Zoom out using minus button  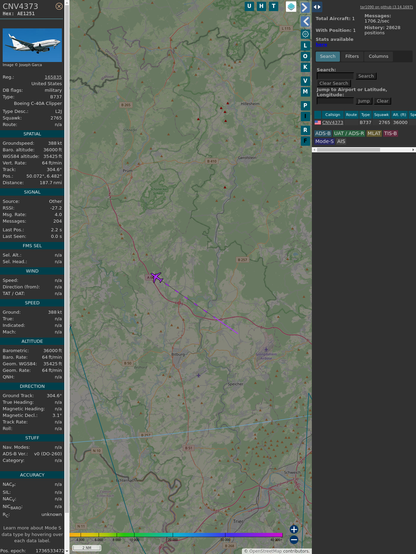click(294, 540)
